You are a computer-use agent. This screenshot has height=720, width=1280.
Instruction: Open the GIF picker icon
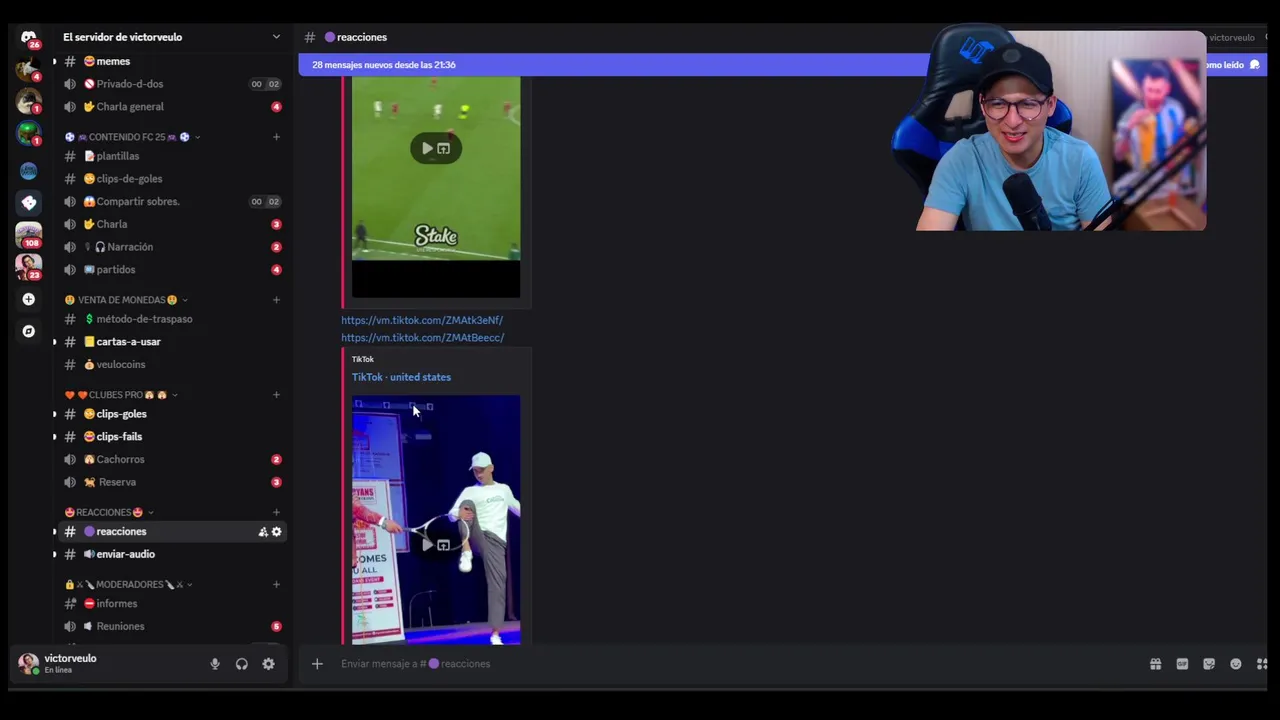[1182, 664]
